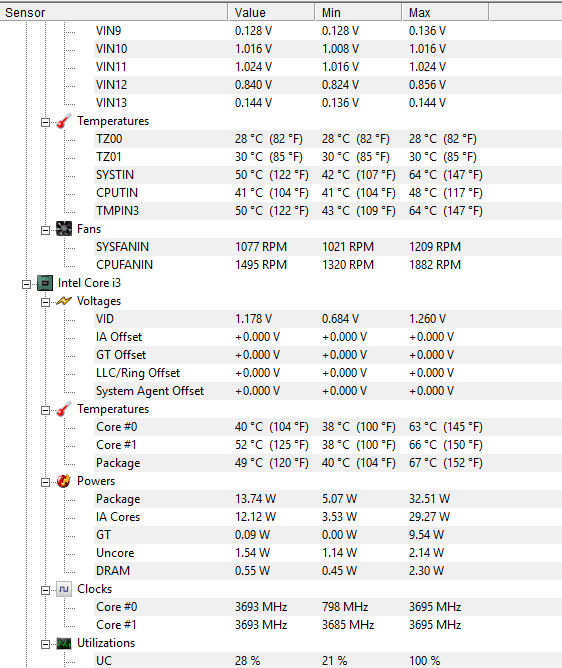Collapse the Fans section
Screen dimensions: 562x668
point(45,230)
